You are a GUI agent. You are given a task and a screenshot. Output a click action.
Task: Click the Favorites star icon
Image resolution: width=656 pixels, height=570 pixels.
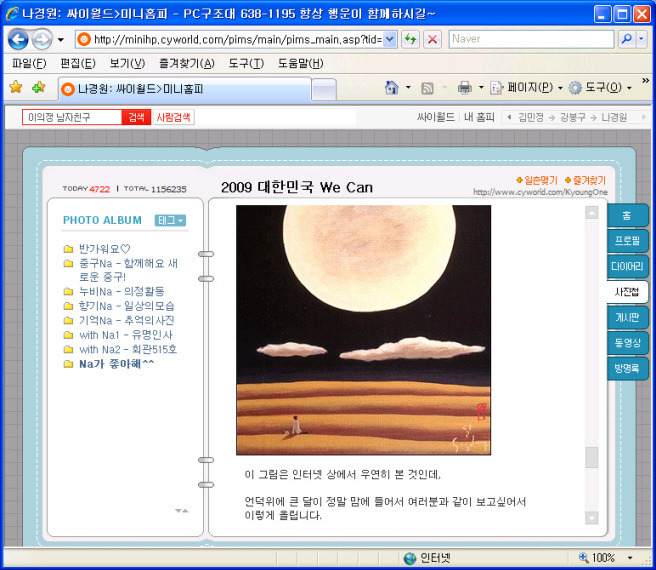coord(15,87)
